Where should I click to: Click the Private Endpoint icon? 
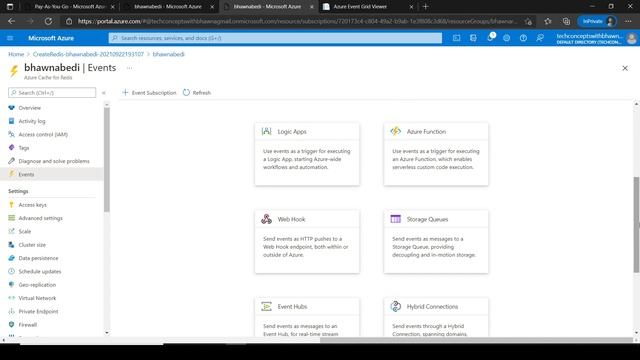pyautogui.click(x=11, y=311)
